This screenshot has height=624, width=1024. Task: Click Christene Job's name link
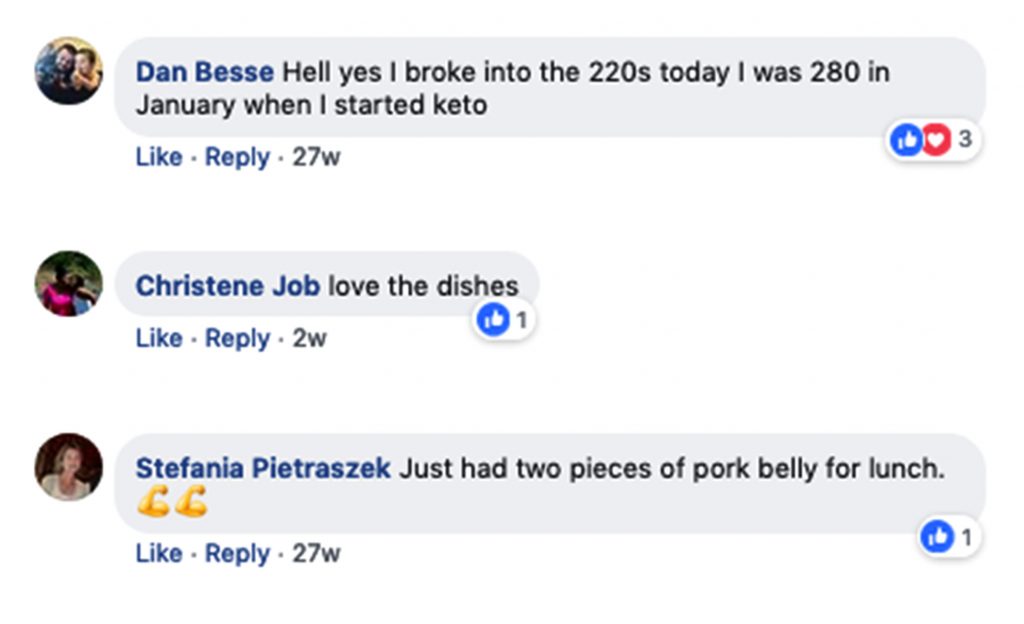pyautogui.click(x=226, y=285)
